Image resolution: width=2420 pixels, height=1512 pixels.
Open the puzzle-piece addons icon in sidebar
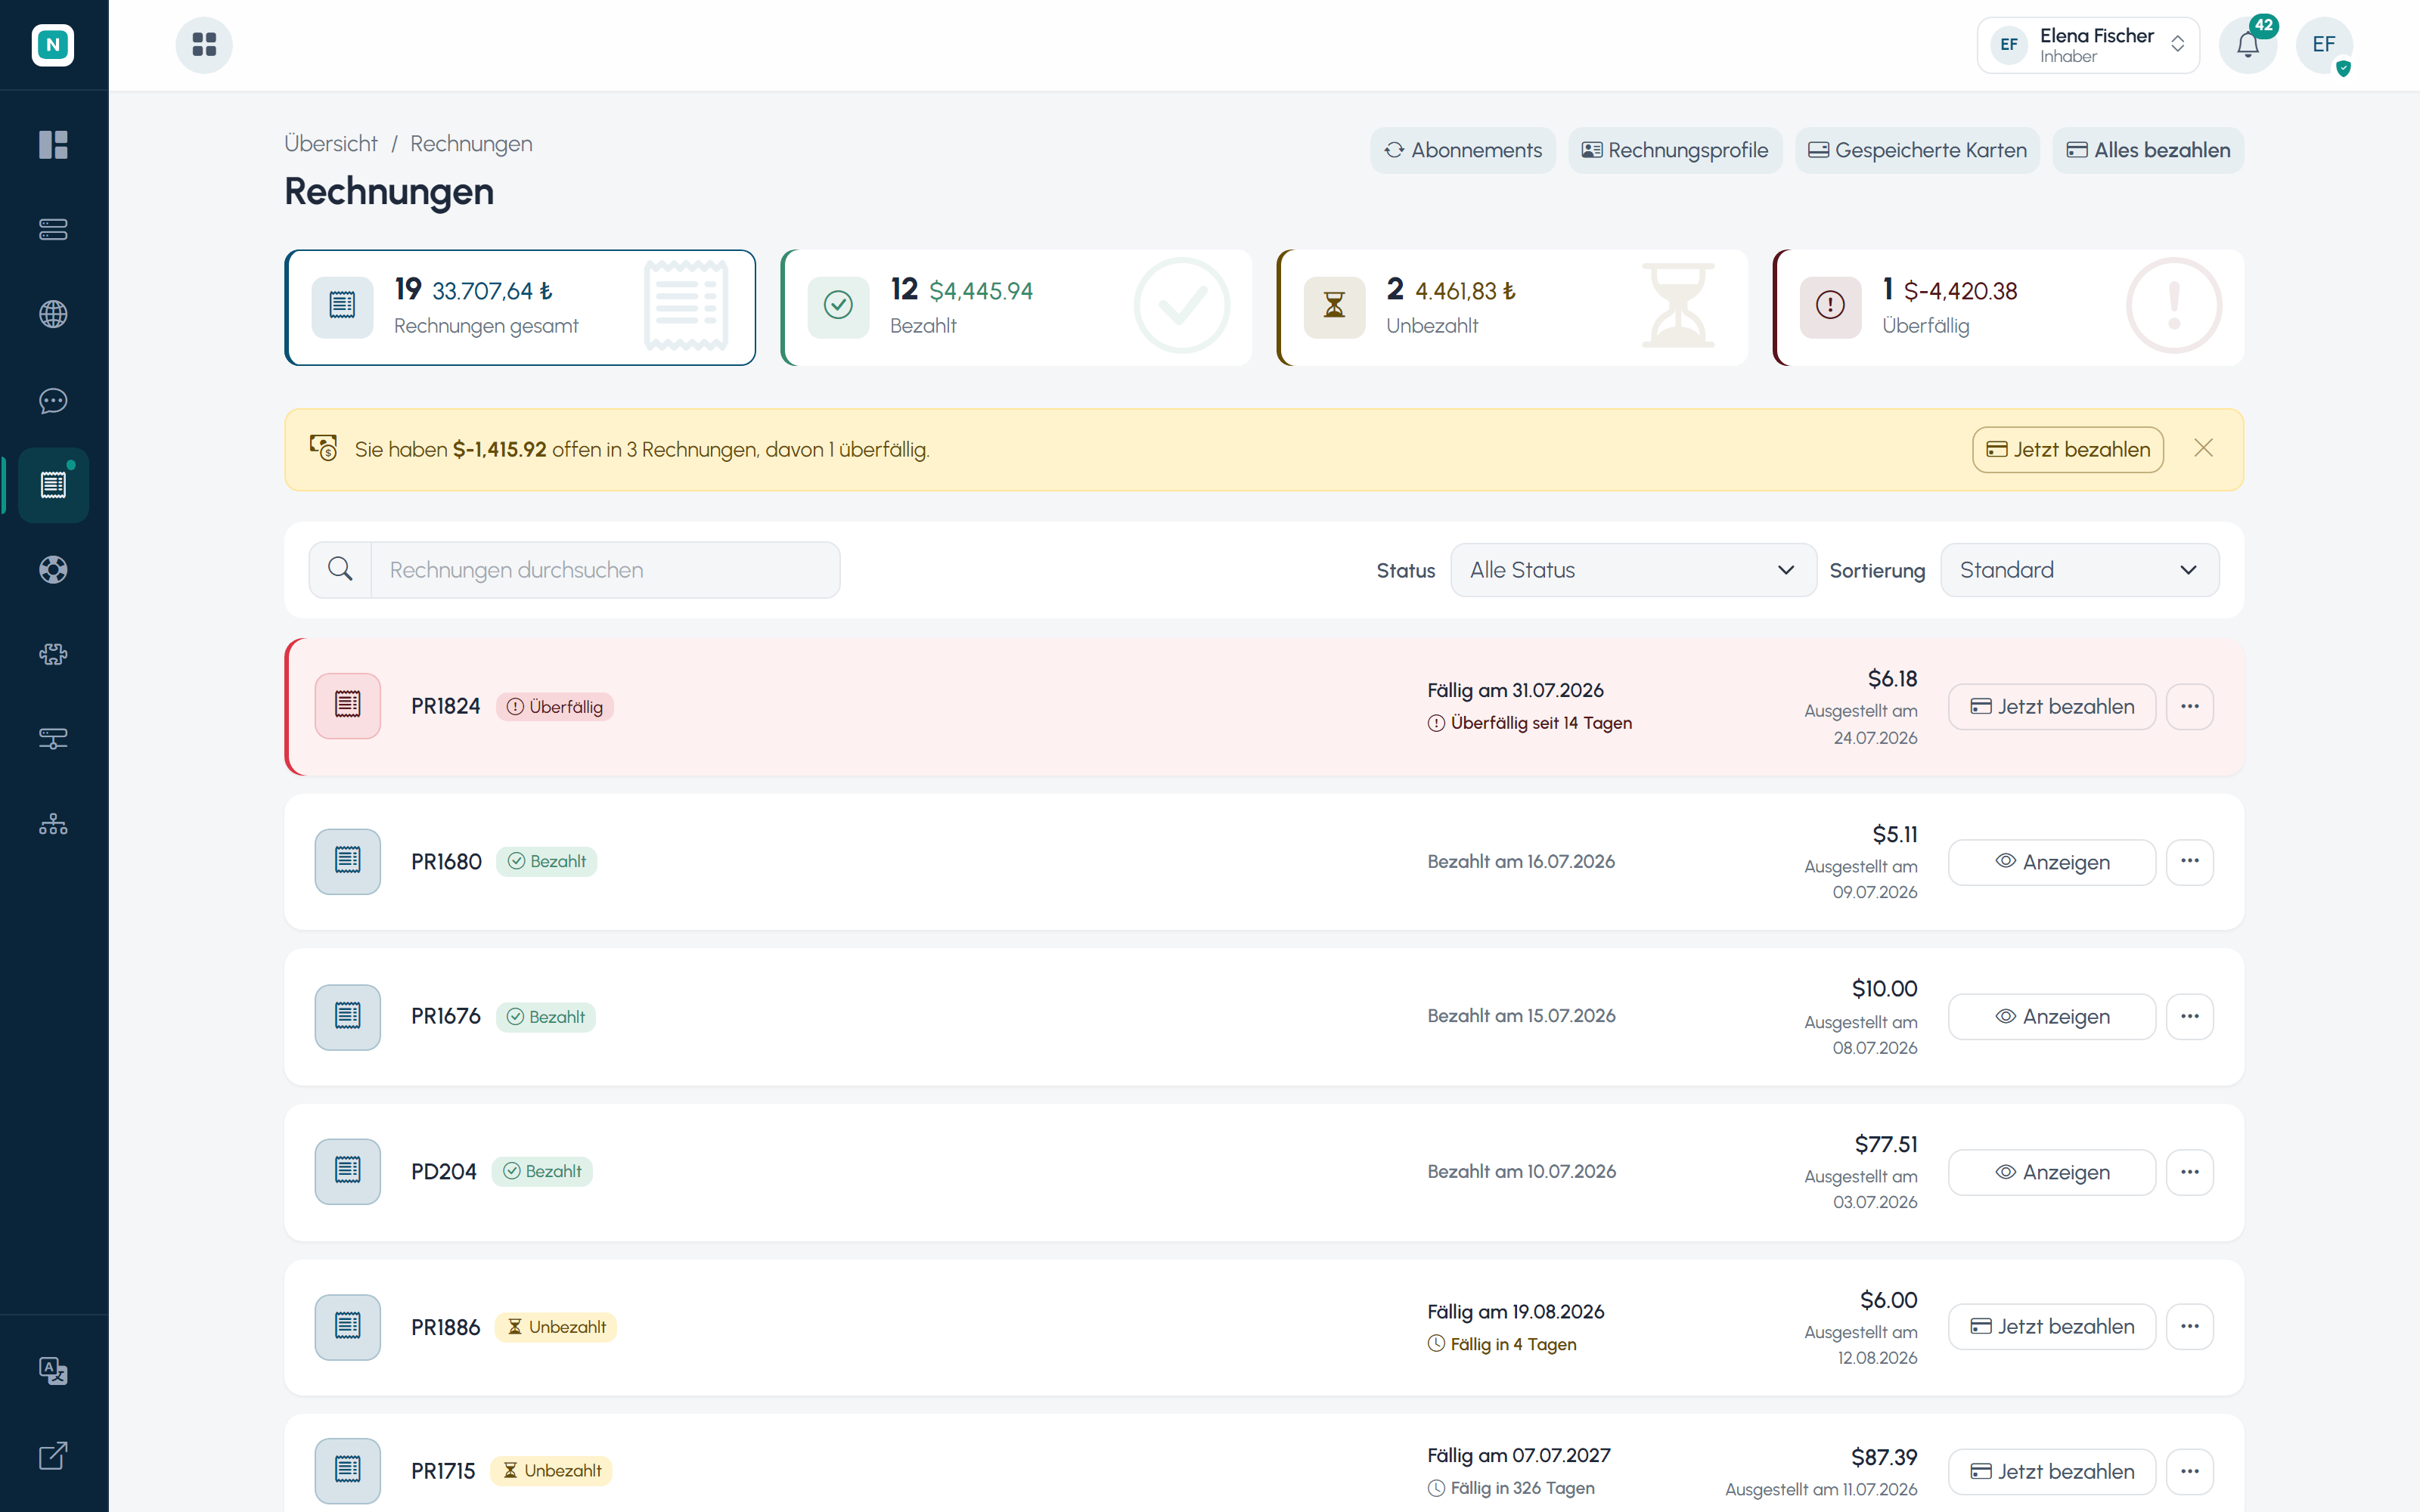[x=53, y=654]
